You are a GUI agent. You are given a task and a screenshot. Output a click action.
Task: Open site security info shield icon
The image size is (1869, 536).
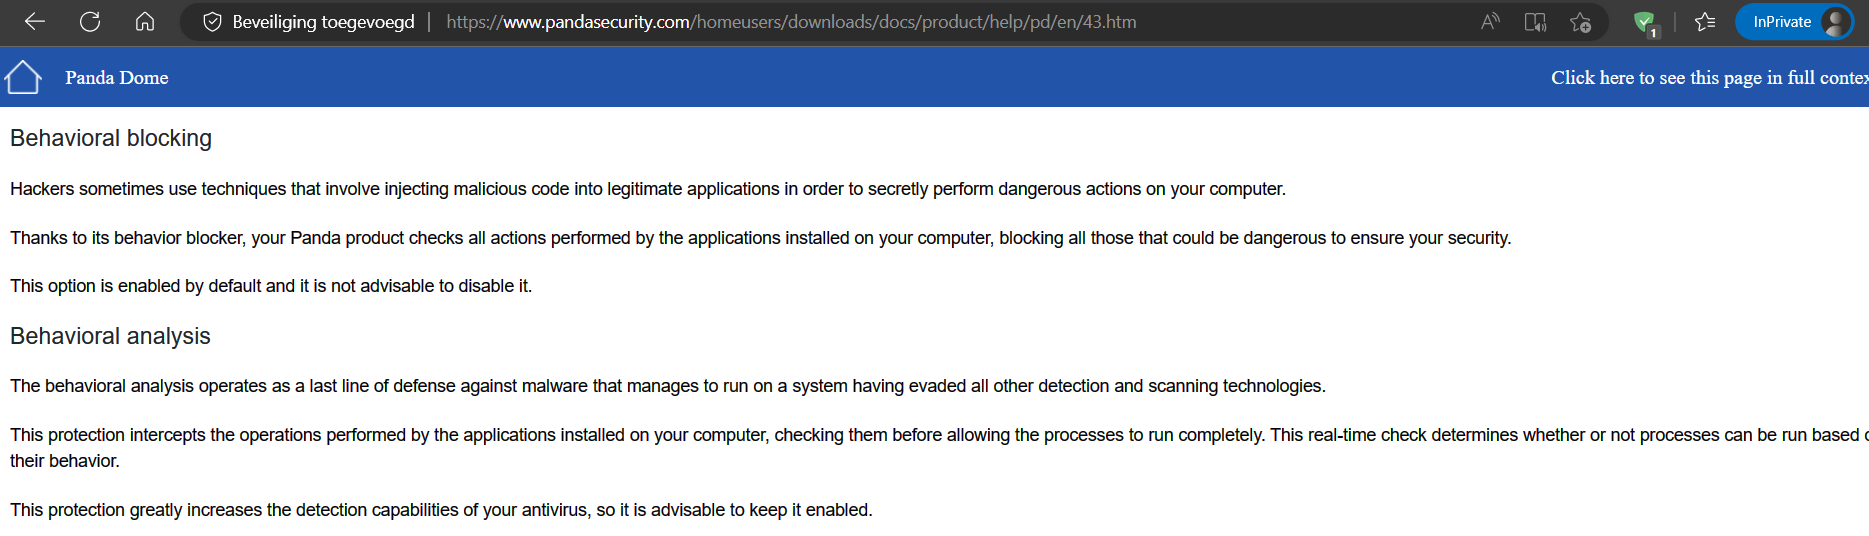coord(212,22)
